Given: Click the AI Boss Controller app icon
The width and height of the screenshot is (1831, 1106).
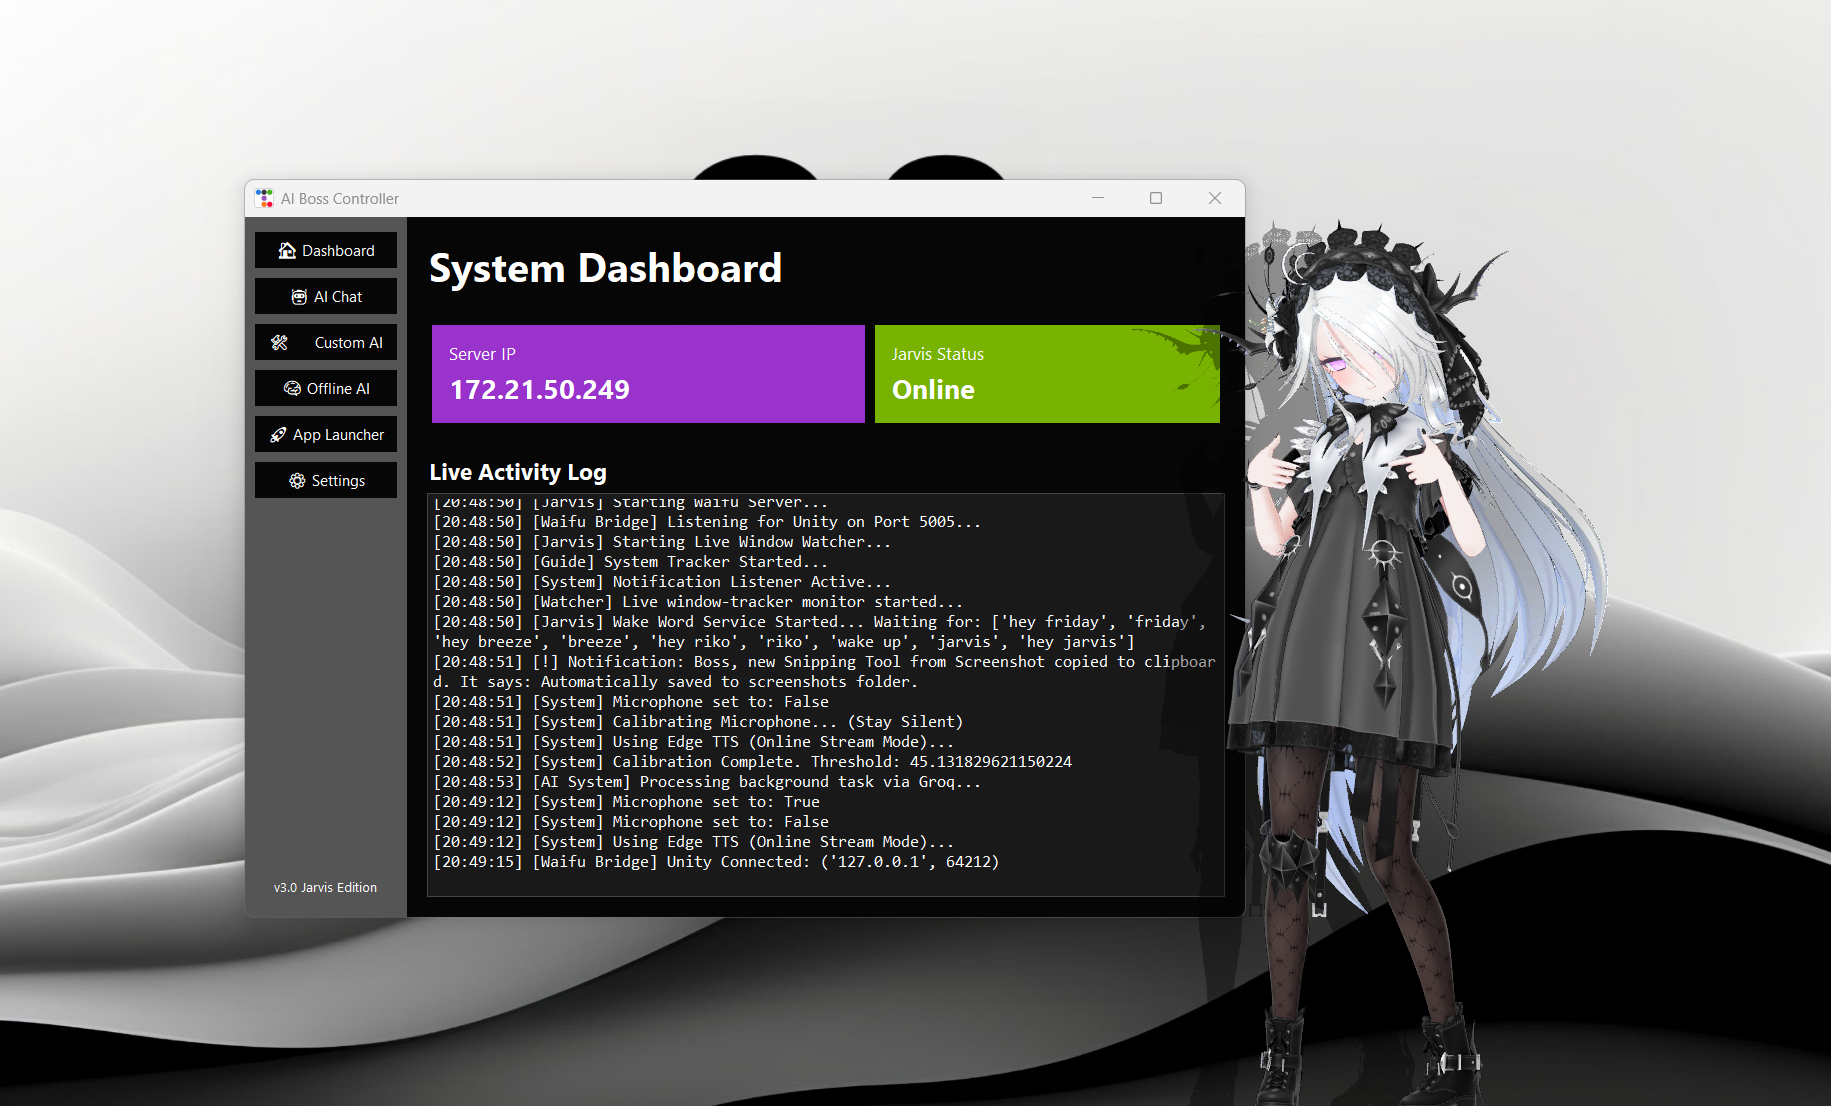Looking at the screenshot, I should (x=264, y=199).
